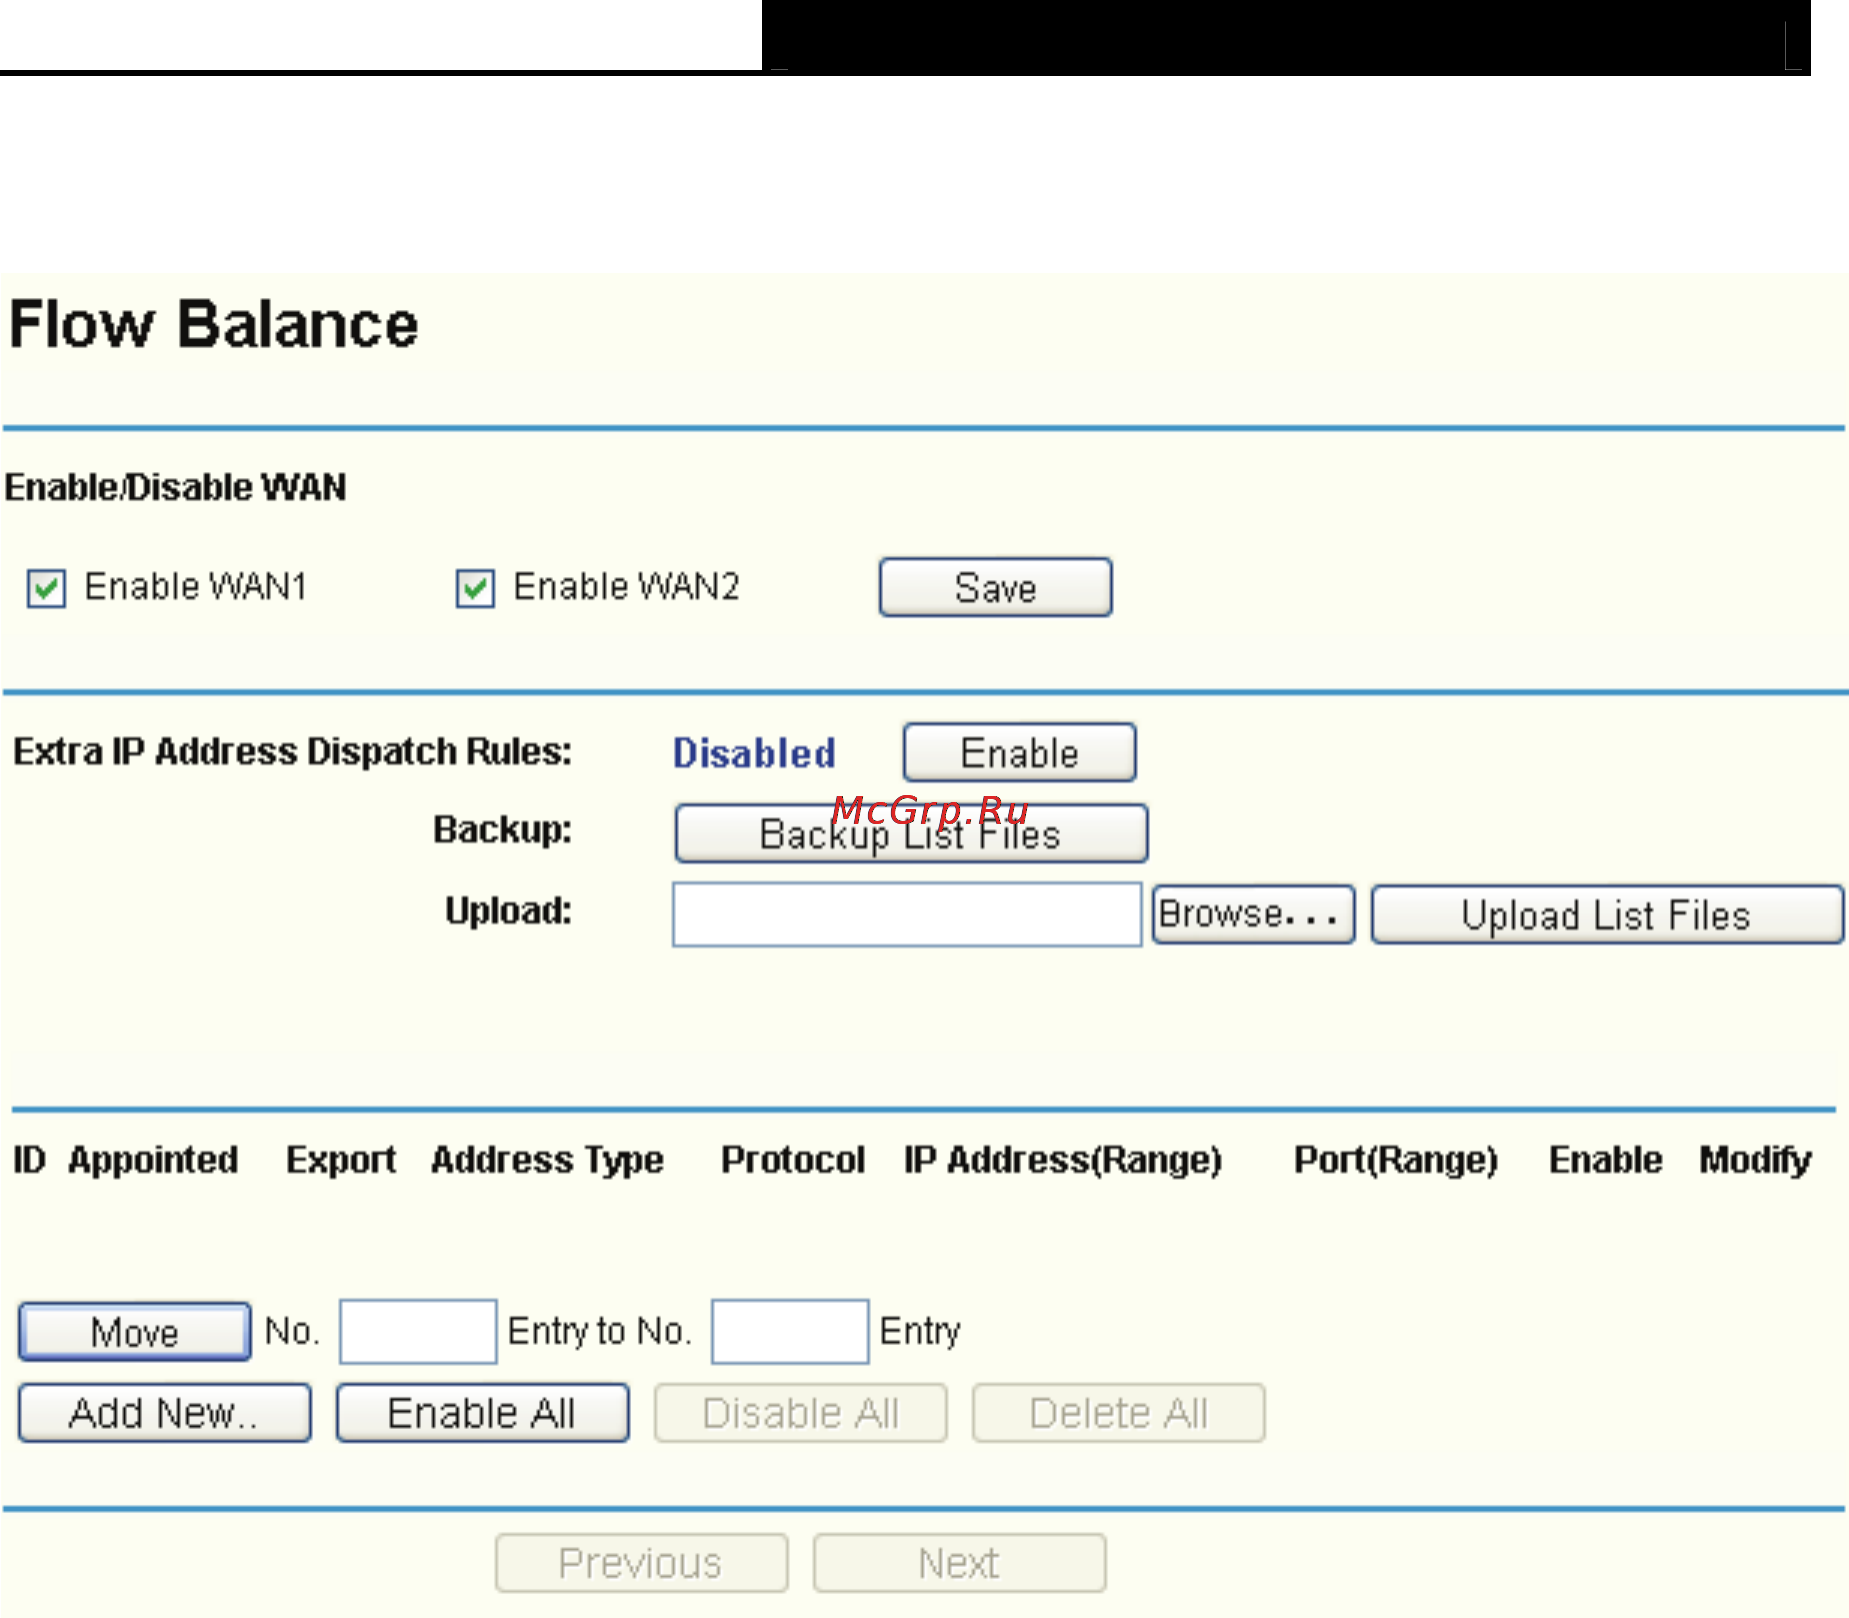Click the Disabled status text
Image resolution: width=1849 pixels, height=1618 pixels.
(754, 753)
